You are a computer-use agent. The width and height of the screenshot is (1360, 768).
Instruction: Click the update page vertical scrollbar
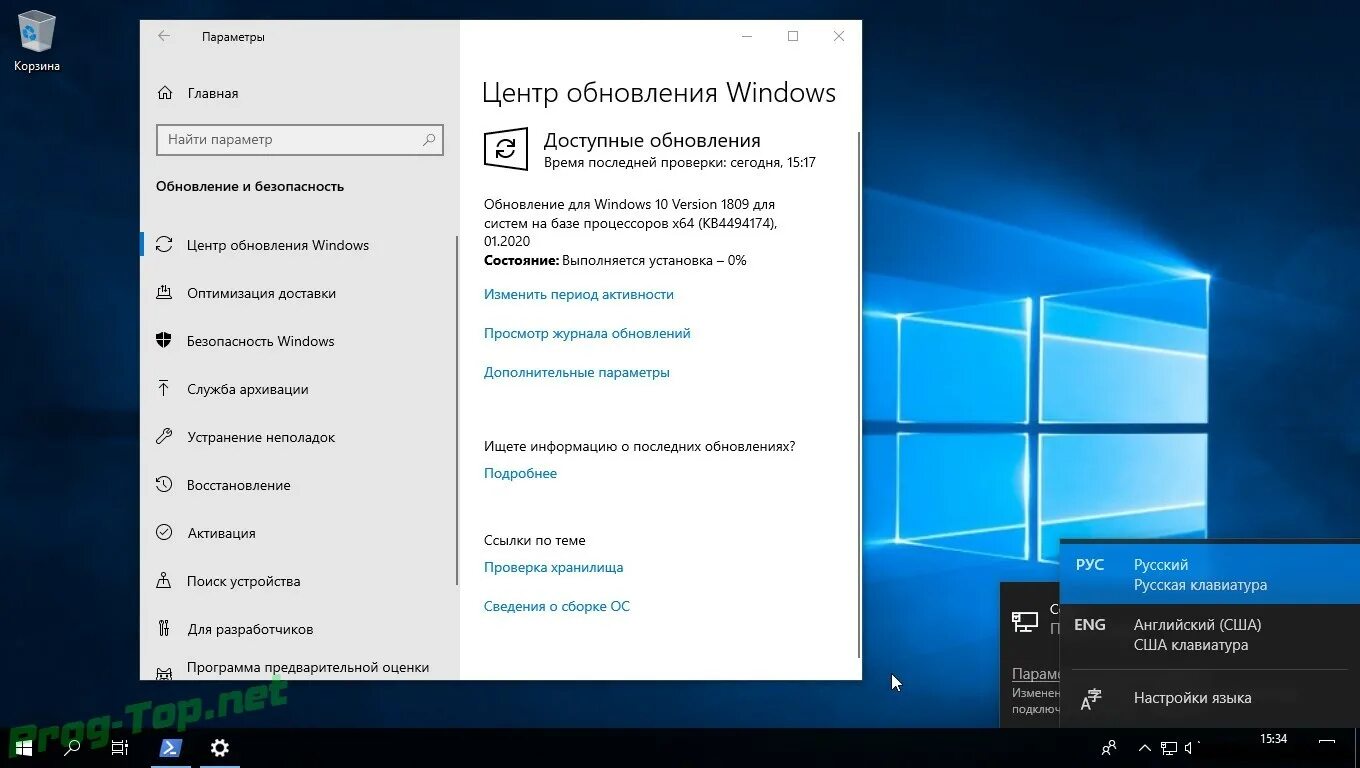[x=858, y=395]
